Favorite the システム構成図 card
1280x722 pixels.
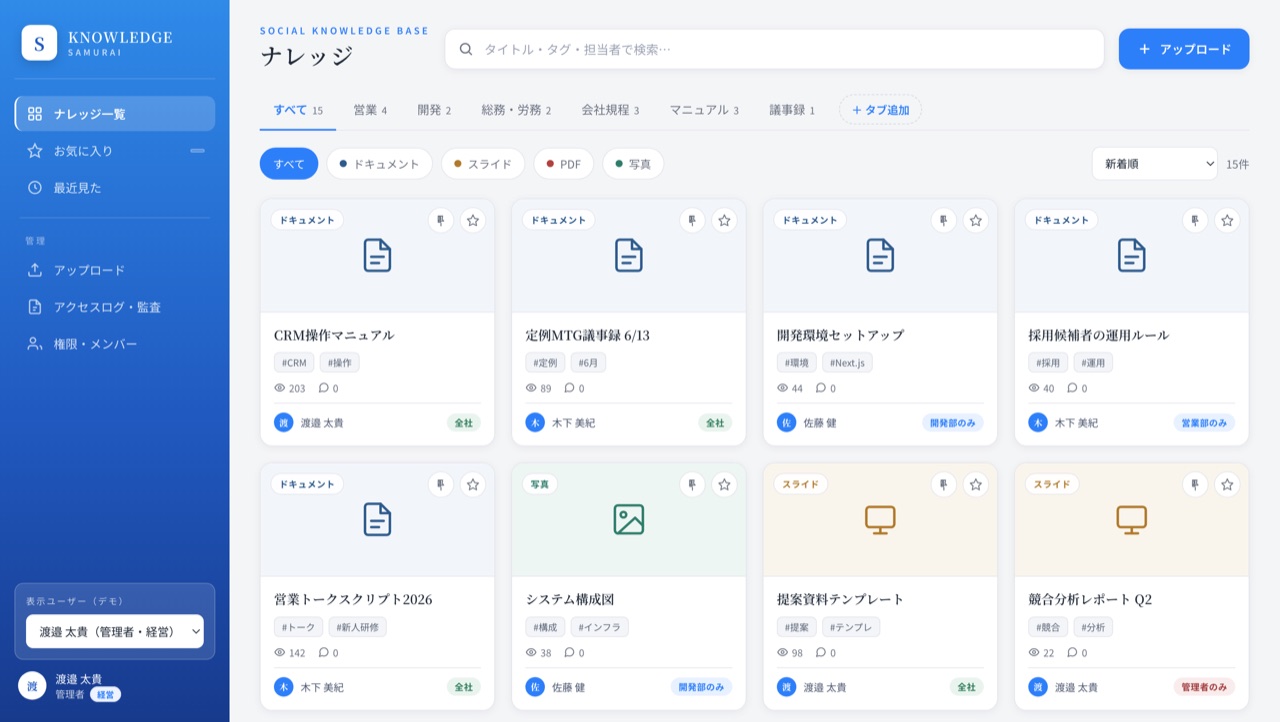coord(724,484)
